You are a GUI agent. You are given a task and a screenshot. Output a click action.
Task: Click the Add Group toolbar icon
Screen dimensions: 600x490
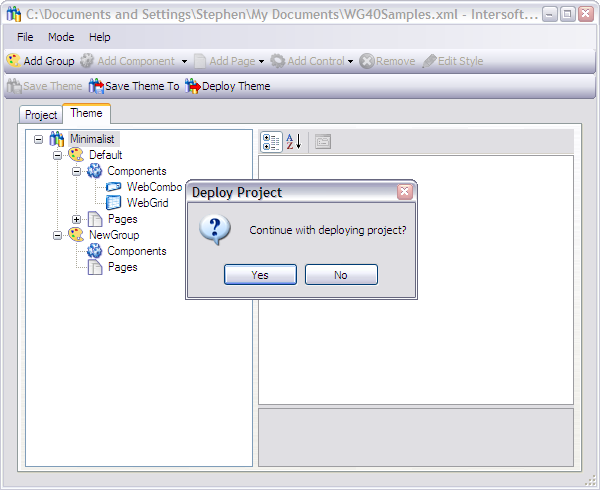[14, 61]
